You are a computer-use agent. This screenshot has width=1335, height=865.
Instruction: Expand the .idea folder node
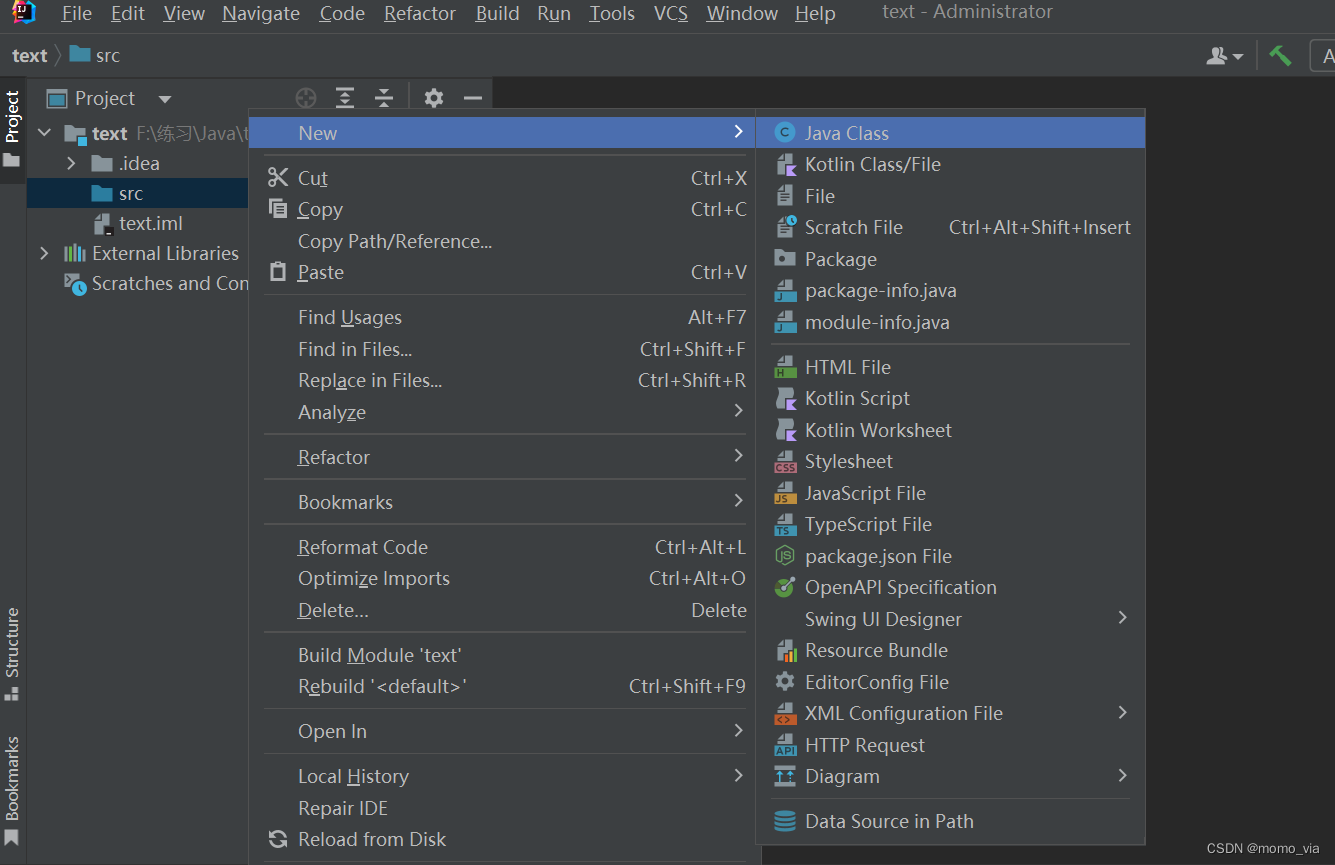click(x=71, y=163)
